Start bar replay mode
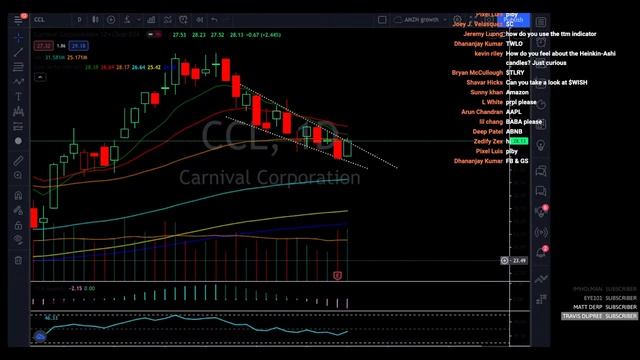The height and width of the screenshot is (360, 640). [x=200, y=20]
